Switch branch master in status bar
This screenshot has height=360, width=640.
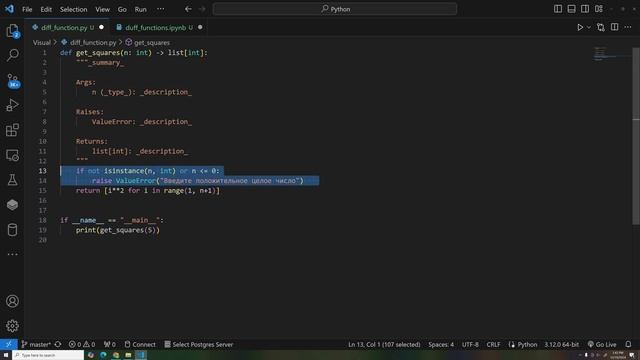[x=36, y=344]
